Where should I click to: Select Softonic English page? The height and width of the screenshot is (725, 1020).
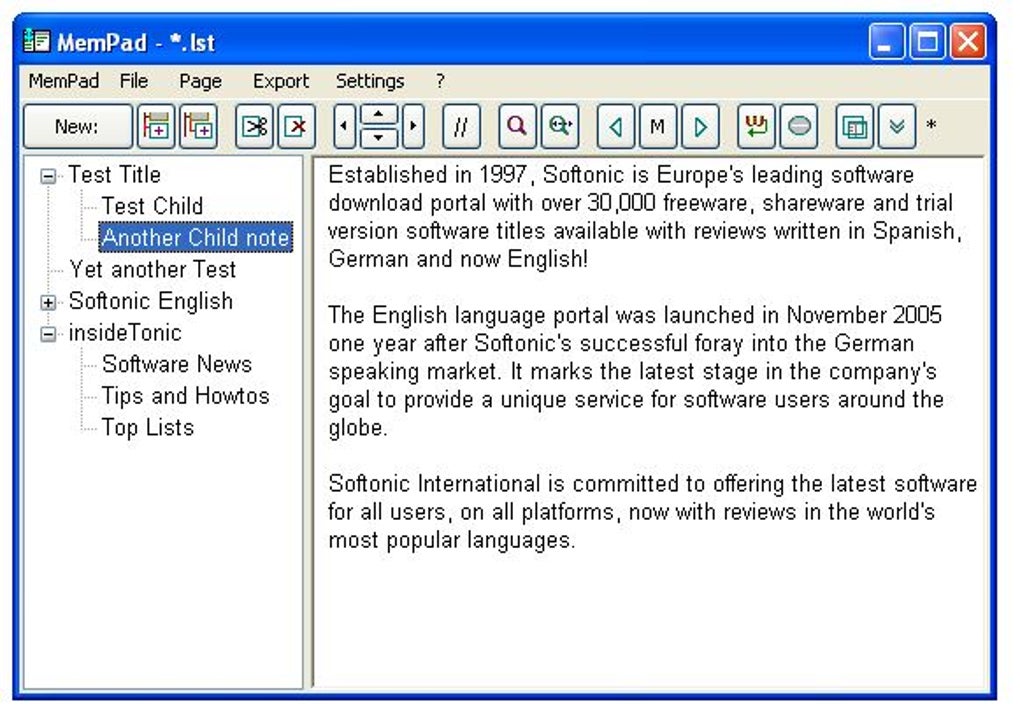tap(151, 301)
